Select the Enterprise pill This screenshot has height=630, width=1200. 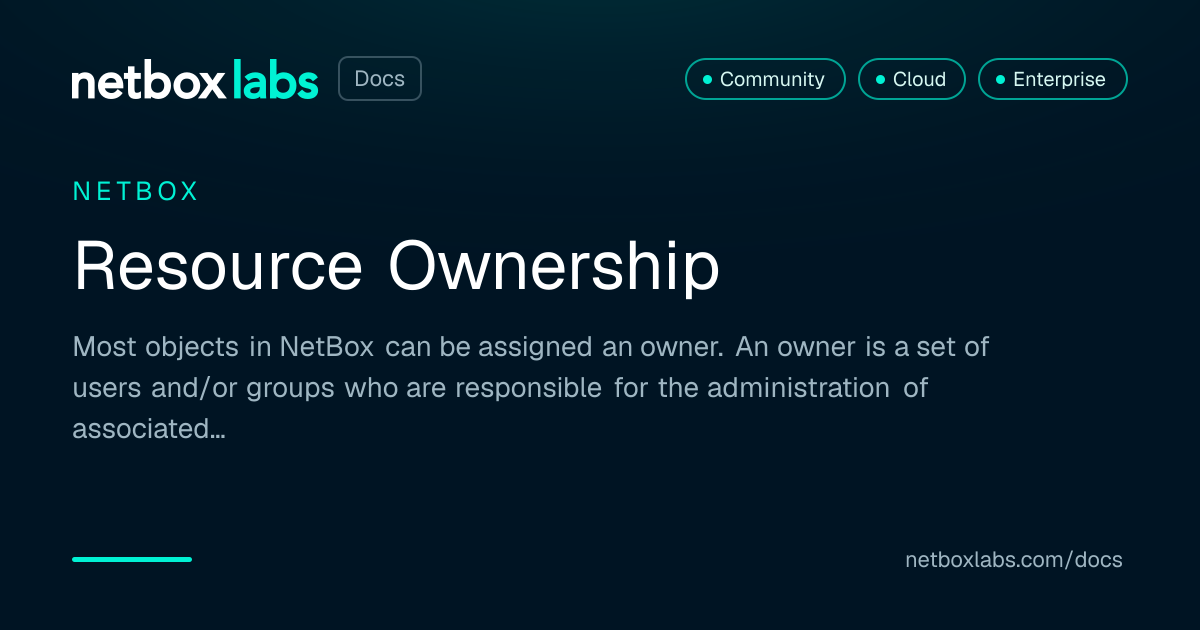1052,79
